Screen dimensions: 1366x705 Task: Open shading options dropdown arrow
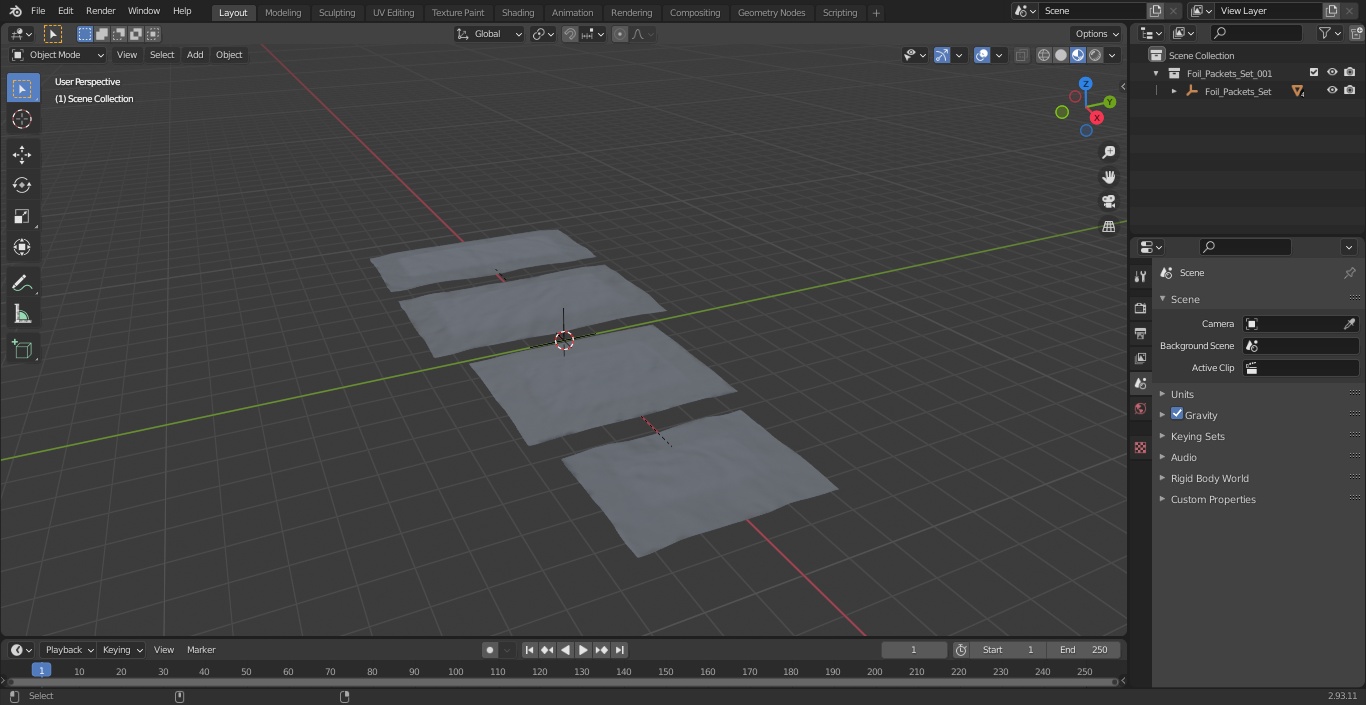pyautogui.click(x=1112, y=55)
